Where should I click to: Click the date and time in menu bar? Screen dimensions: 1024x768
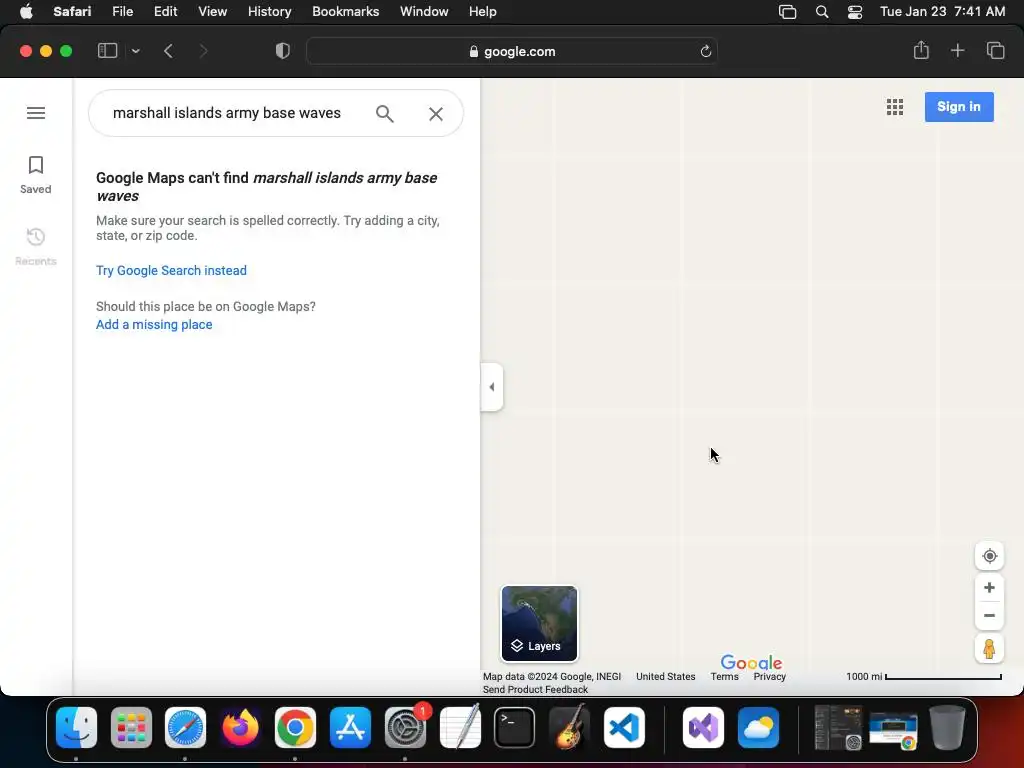[x=942, y=12]
